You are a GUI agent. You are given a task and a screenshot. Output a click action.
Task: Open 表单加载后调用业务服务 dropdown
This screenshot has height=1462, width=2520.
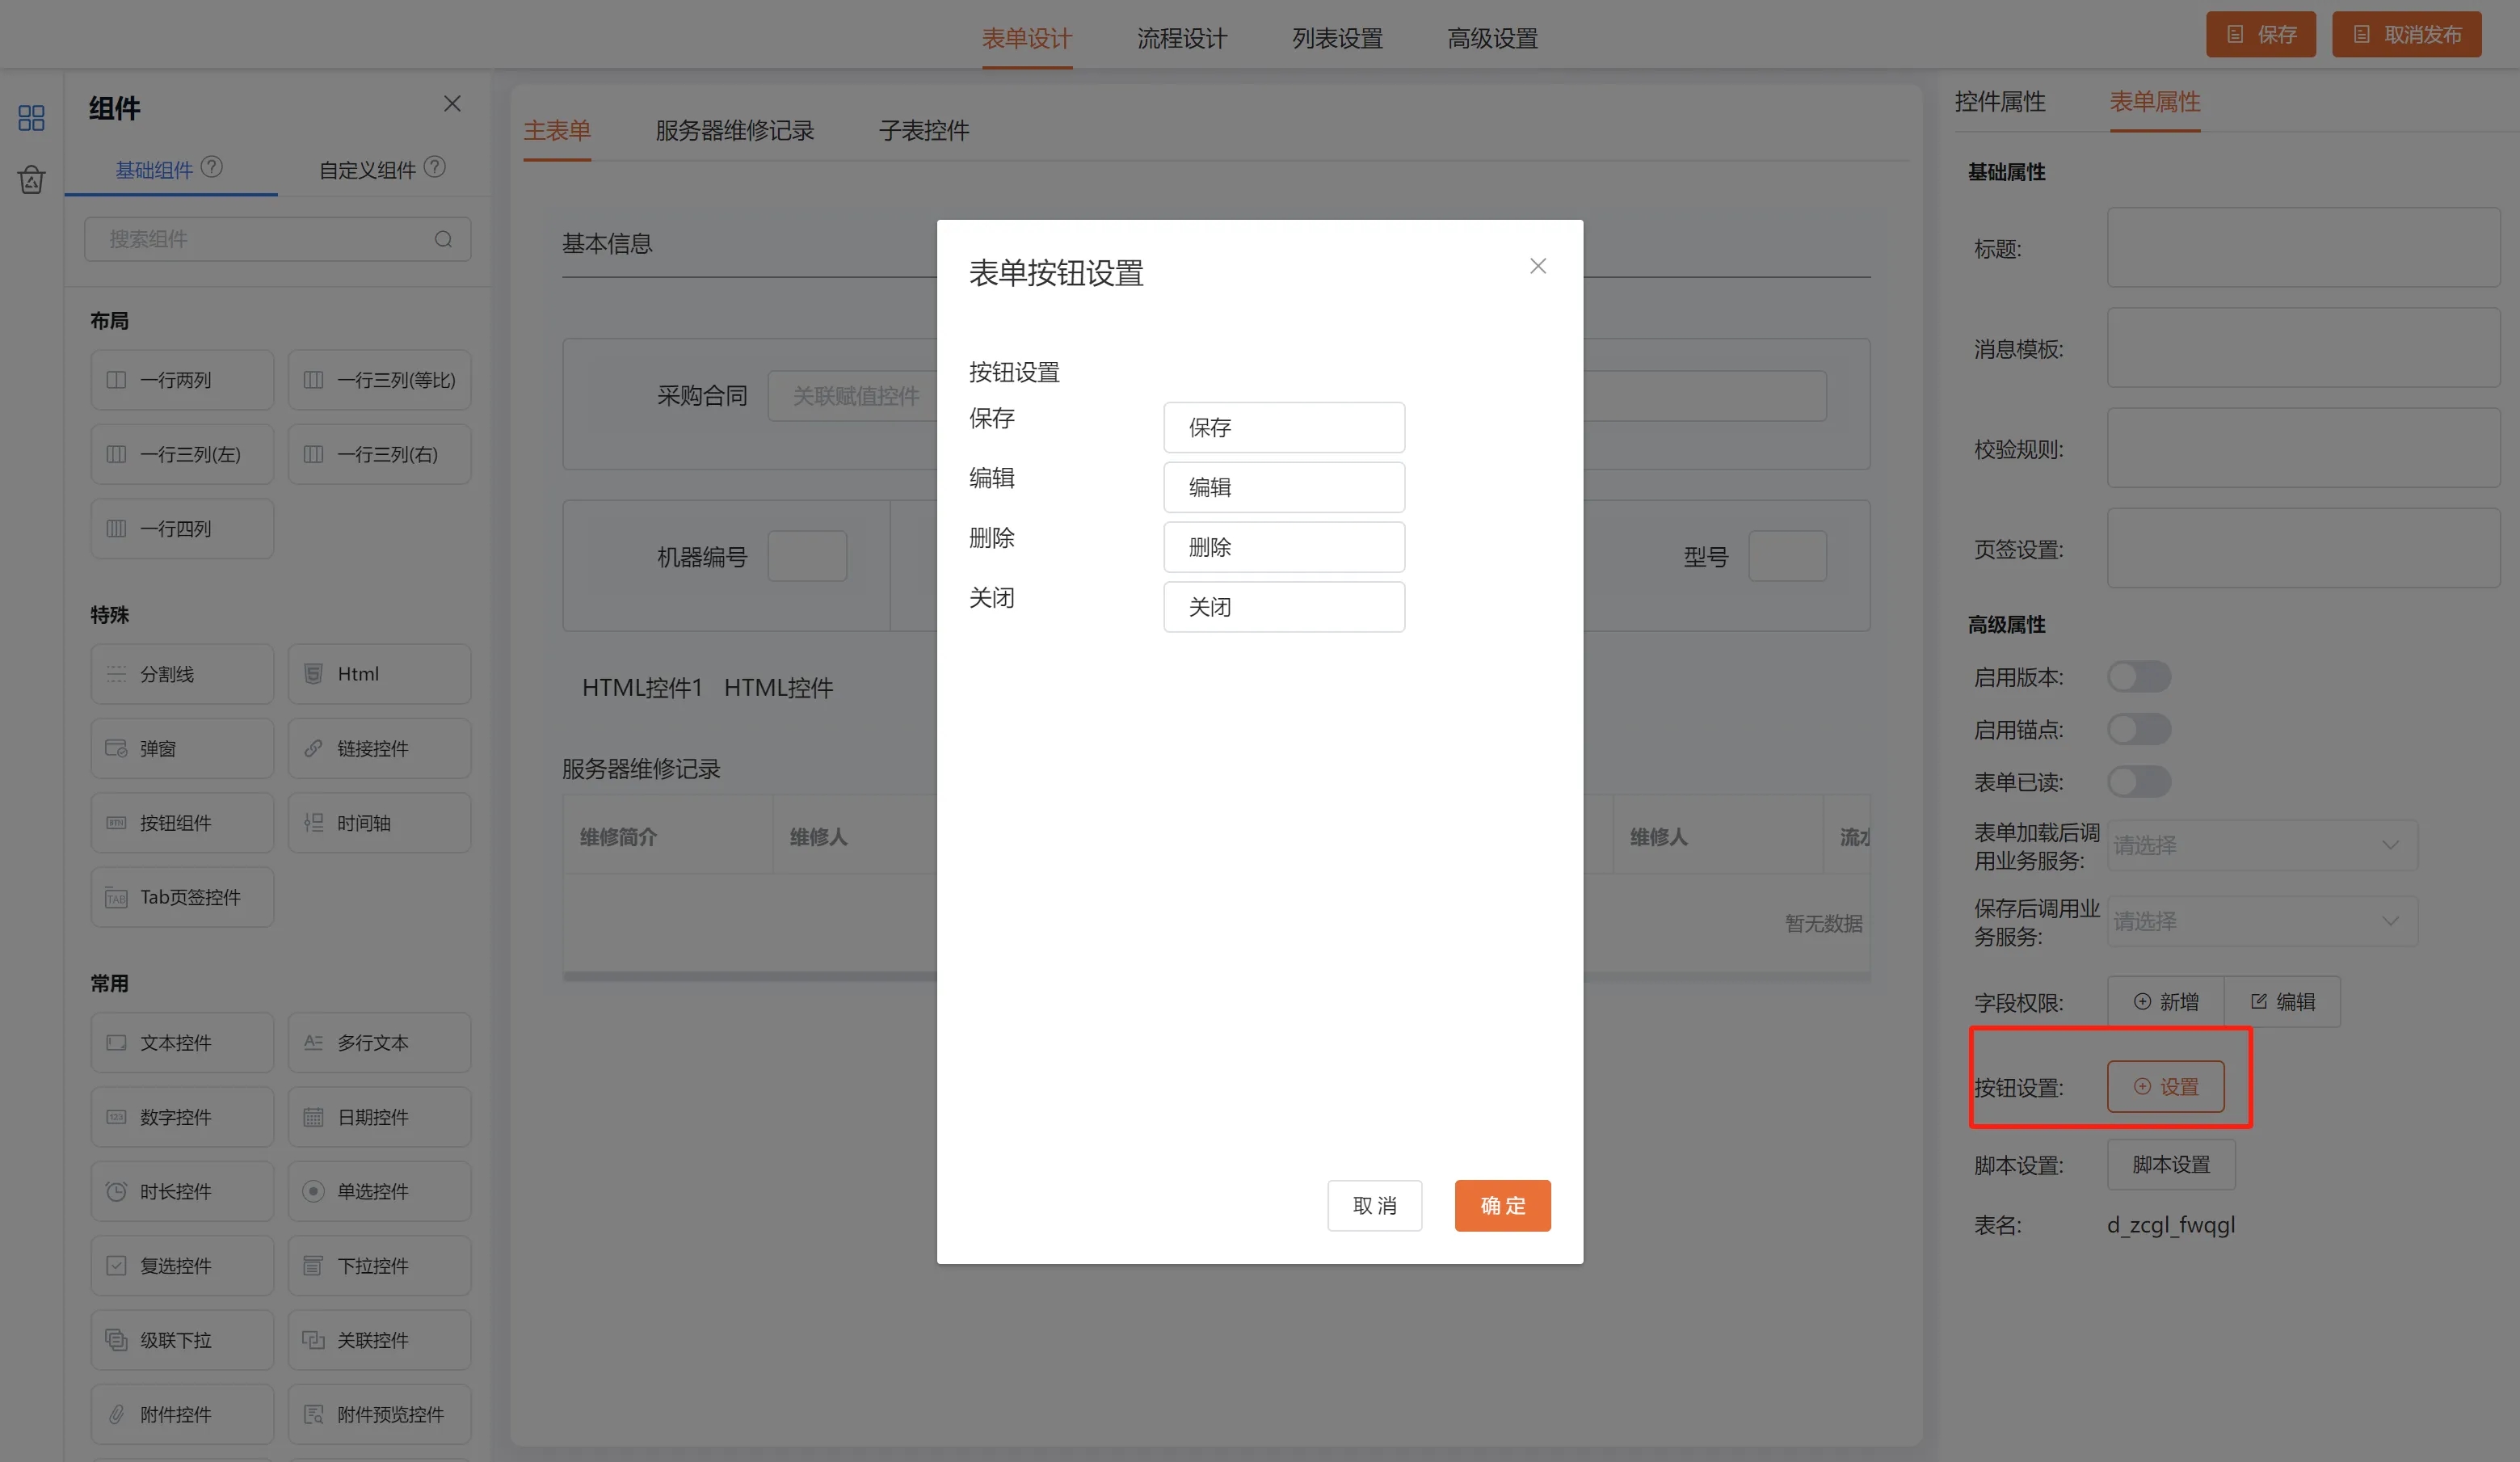tap(2262, 845)
